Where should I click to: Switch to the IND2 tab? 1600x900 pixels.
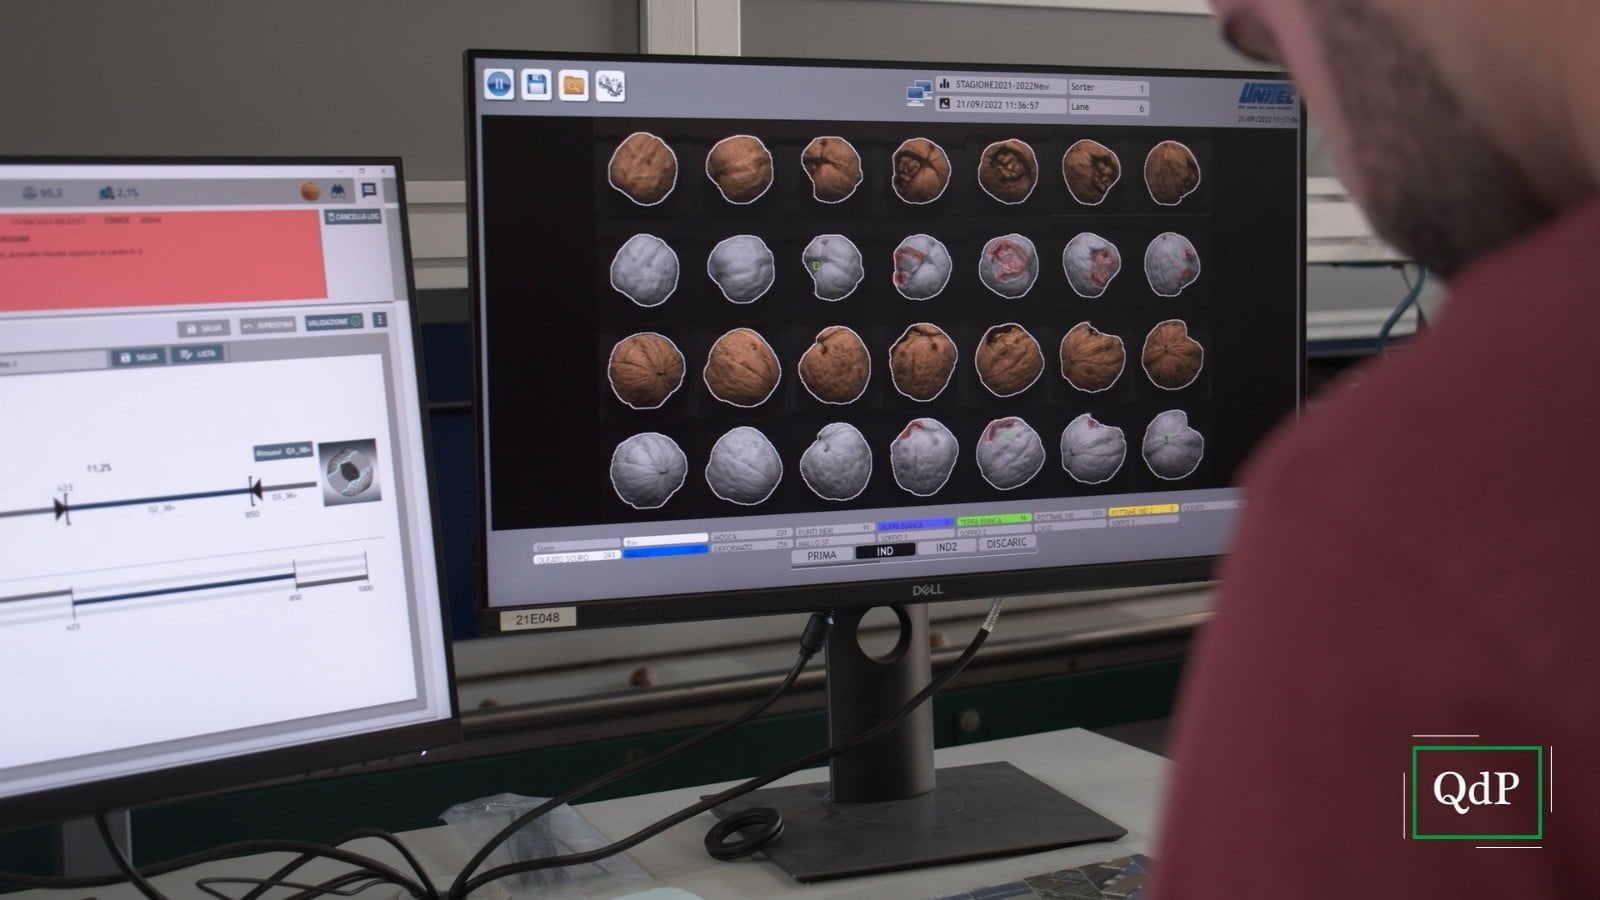946,547
